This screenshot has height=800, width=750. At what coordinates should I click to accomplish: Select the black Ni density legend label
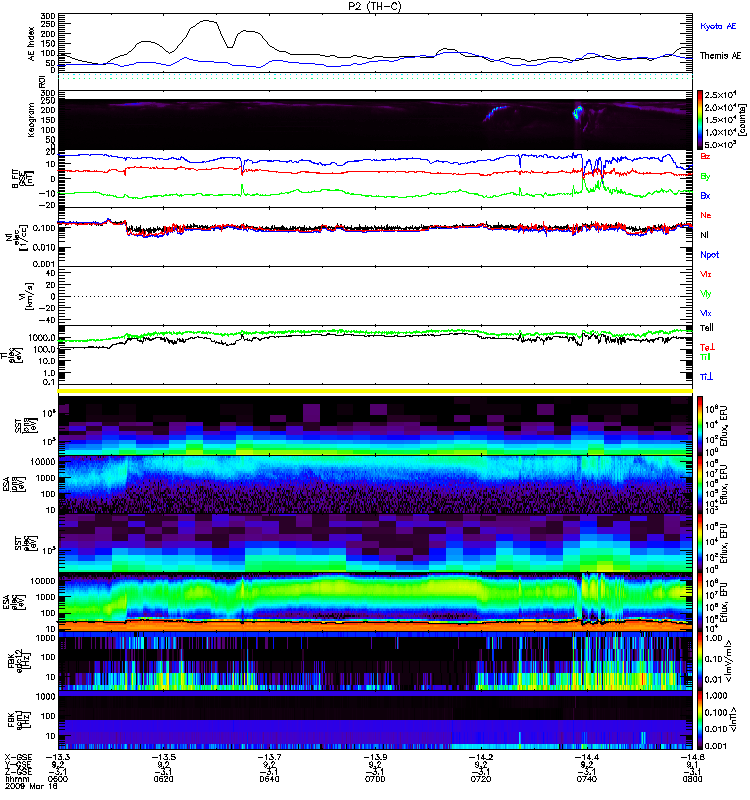coord(704,235)
